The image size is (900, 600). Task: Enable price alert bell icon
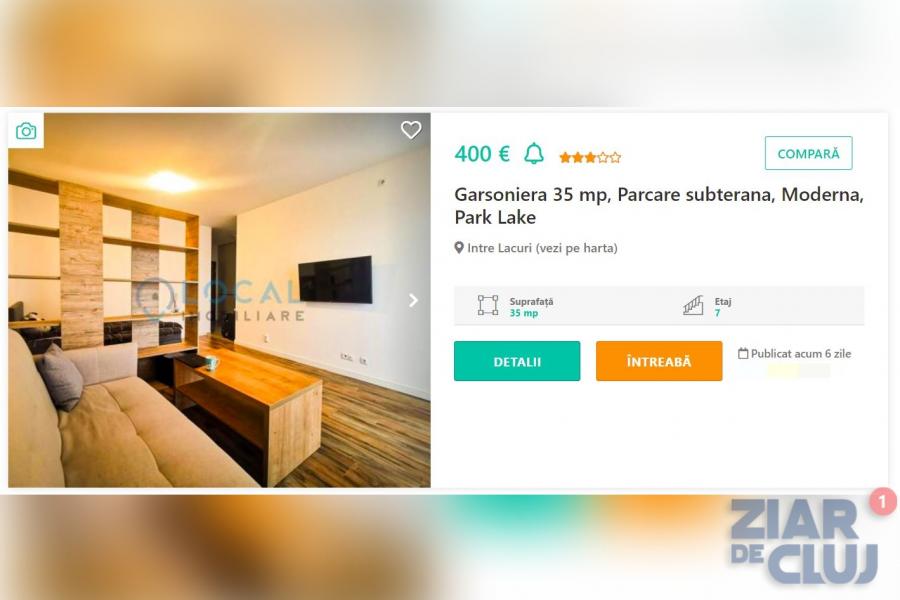pyautogui.click(x=534, y=153)
